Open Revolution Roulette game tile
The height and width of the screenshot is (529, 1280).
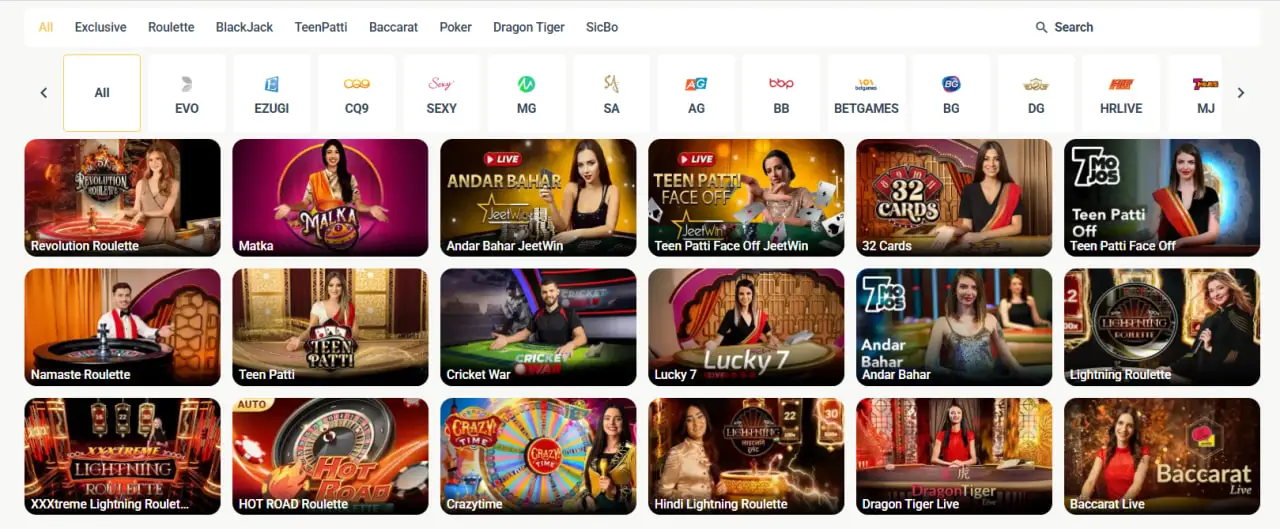click(x=122, y=198)
